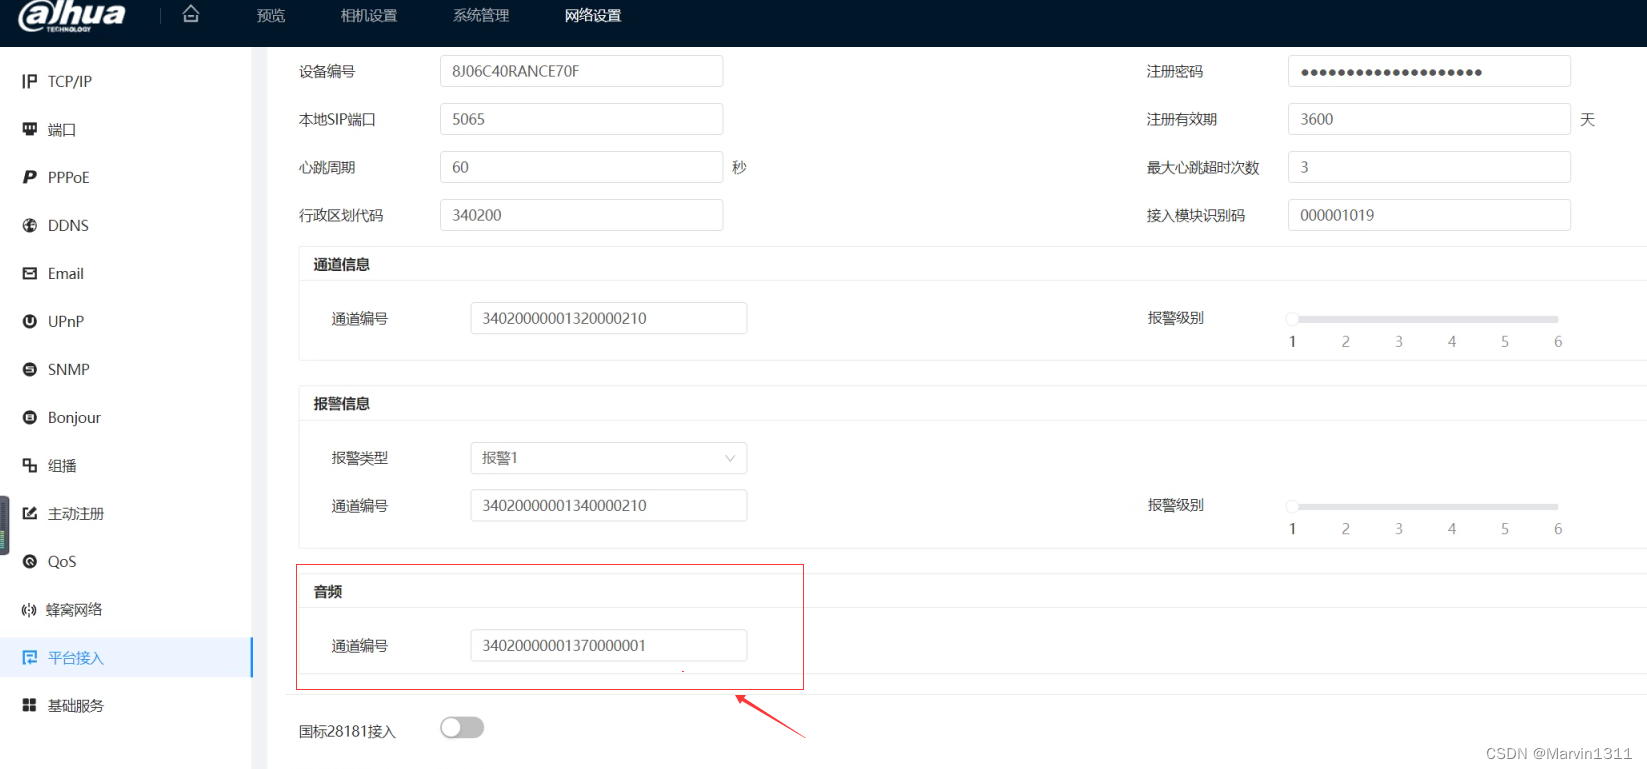Click the QoS sidebar icon
This screenshot has height=769, width=1647.
(30, 561)
